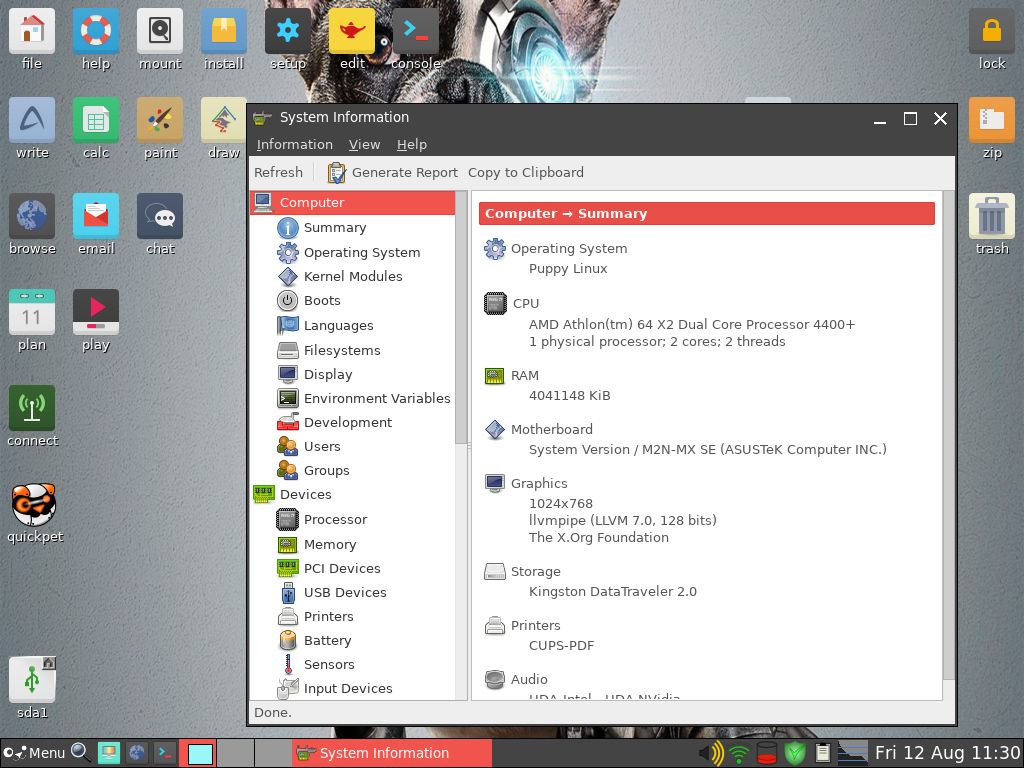Open the connect desktop icon
This screenshot has height=768, width=1024.
[32, 417]
